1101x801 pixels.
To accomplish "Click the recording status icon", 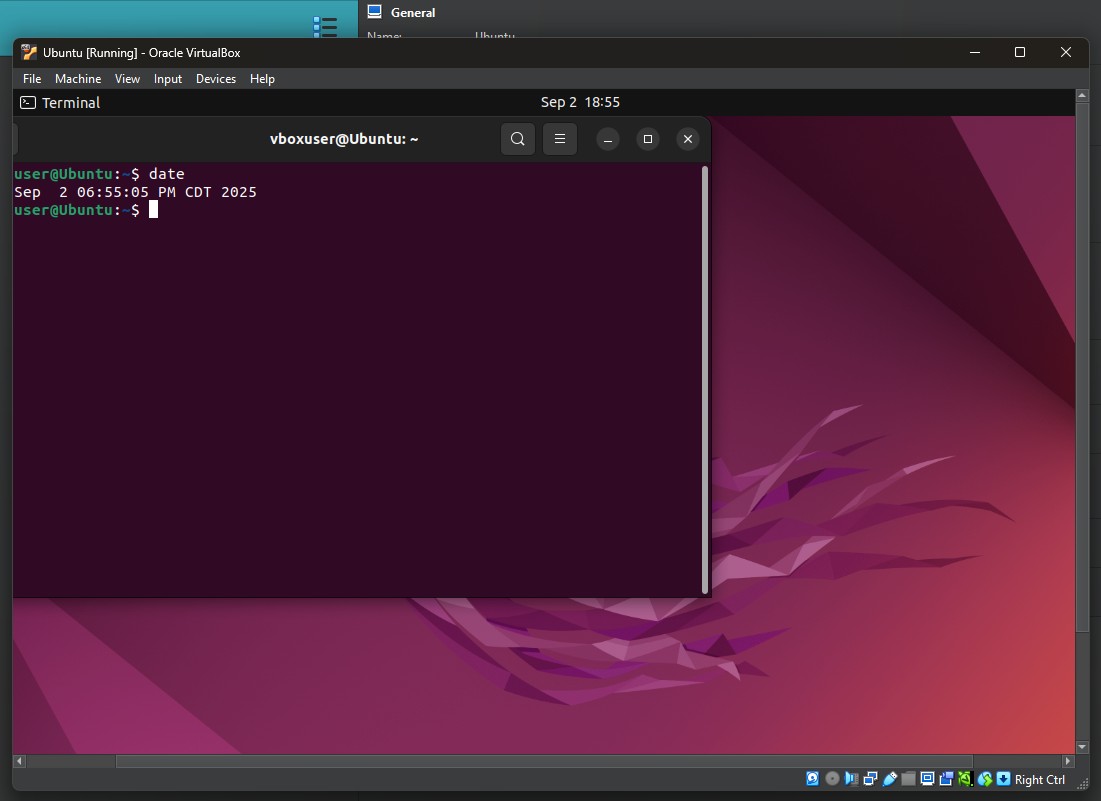I will pyautogui.click(x=945, y=778).
